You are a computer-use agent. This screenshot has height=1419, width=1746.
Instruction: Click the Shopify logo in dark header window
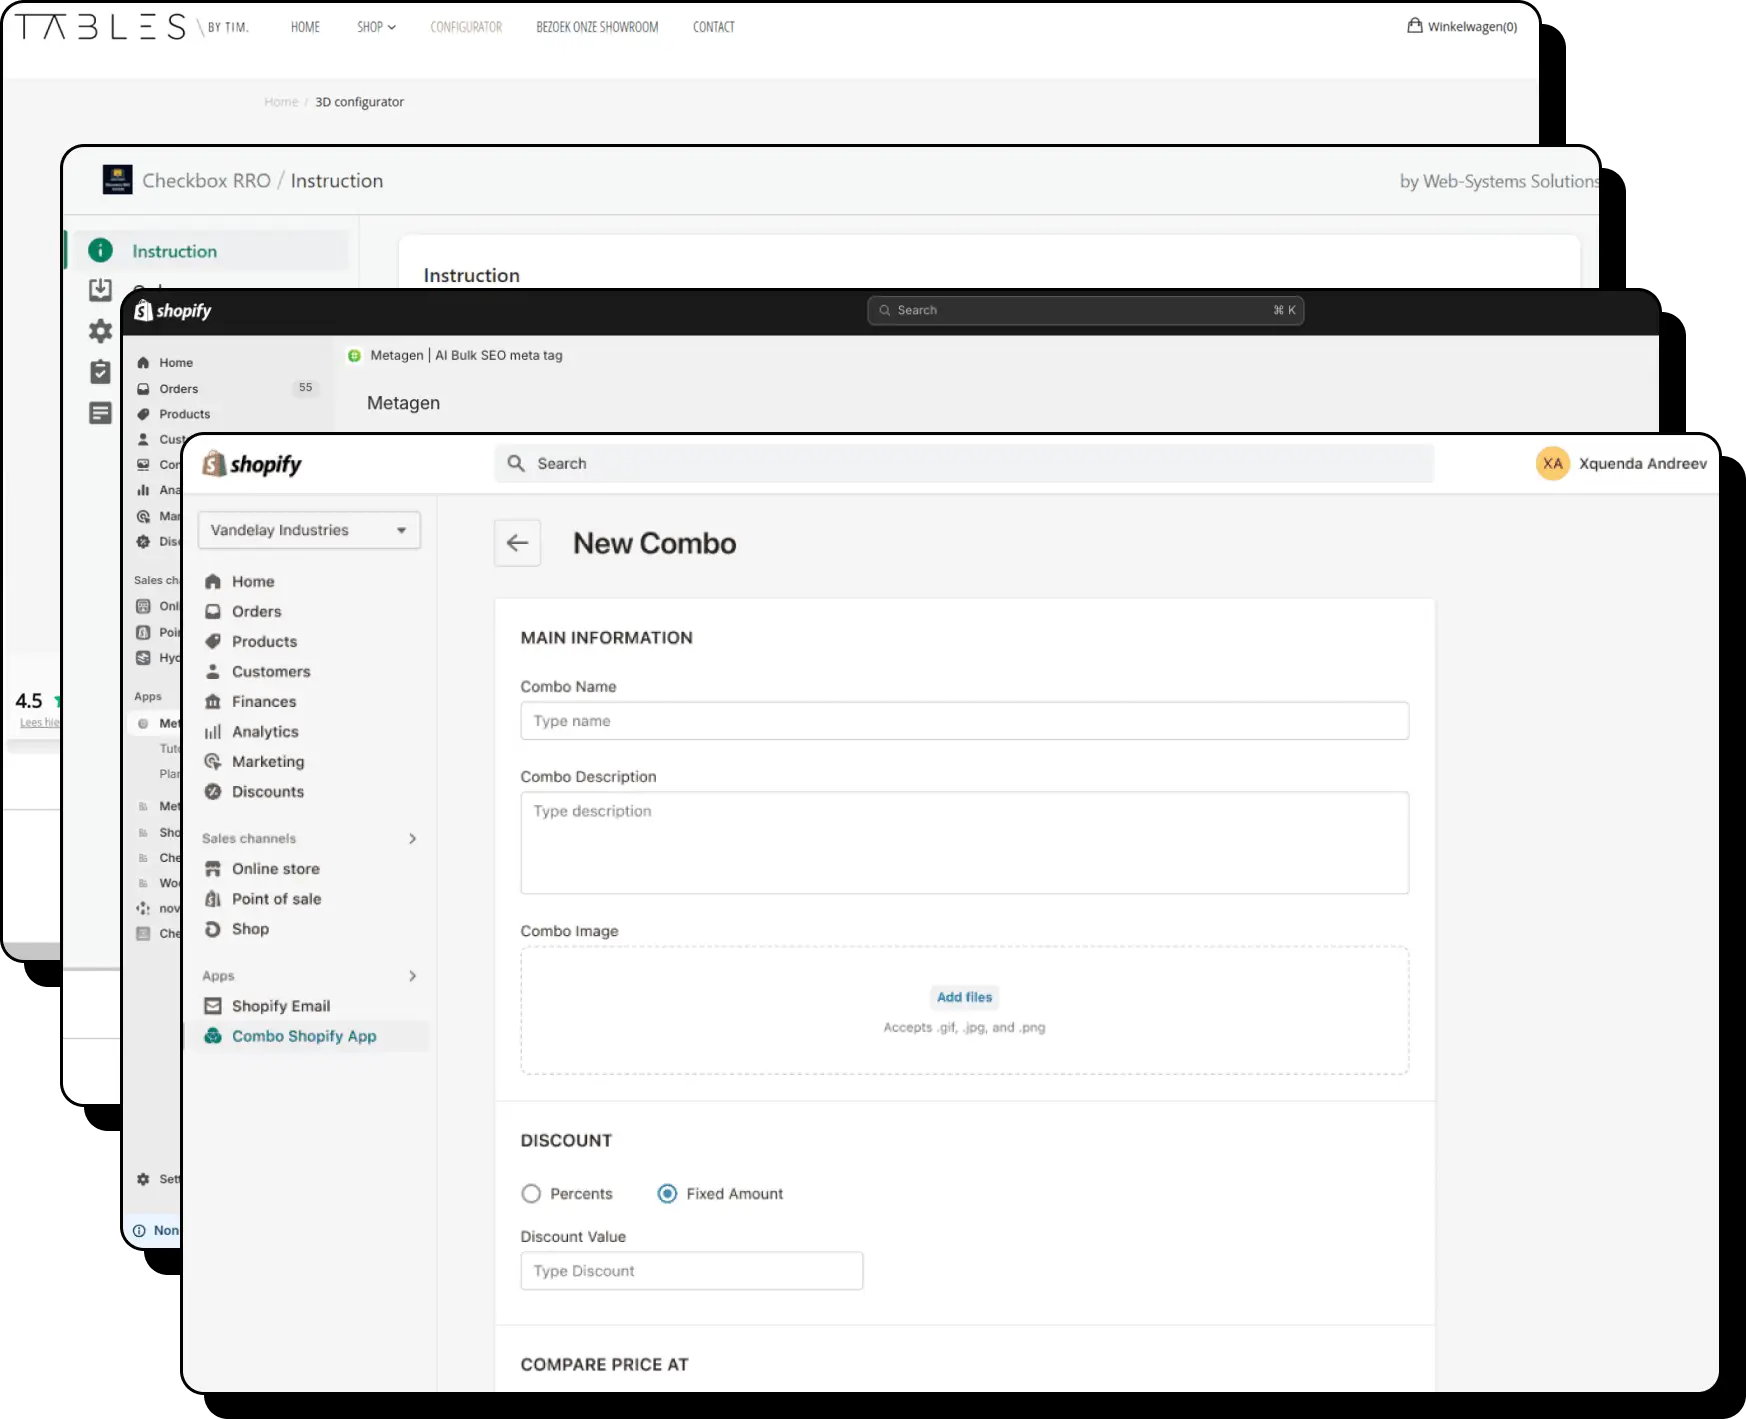click(x=173, y=311)
